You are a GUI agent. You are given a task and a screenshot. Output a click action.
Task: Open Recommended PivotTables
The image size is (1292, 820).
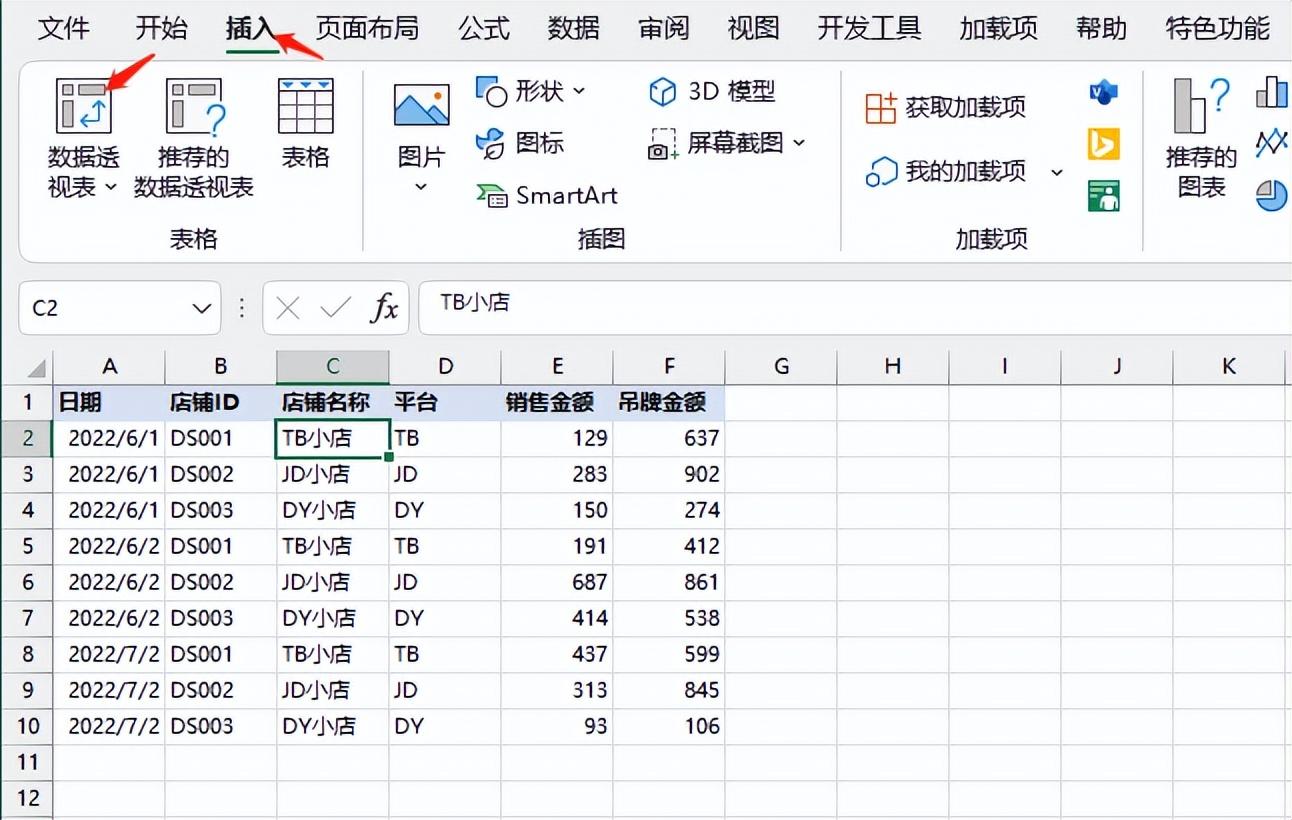(x=194, y=108)
